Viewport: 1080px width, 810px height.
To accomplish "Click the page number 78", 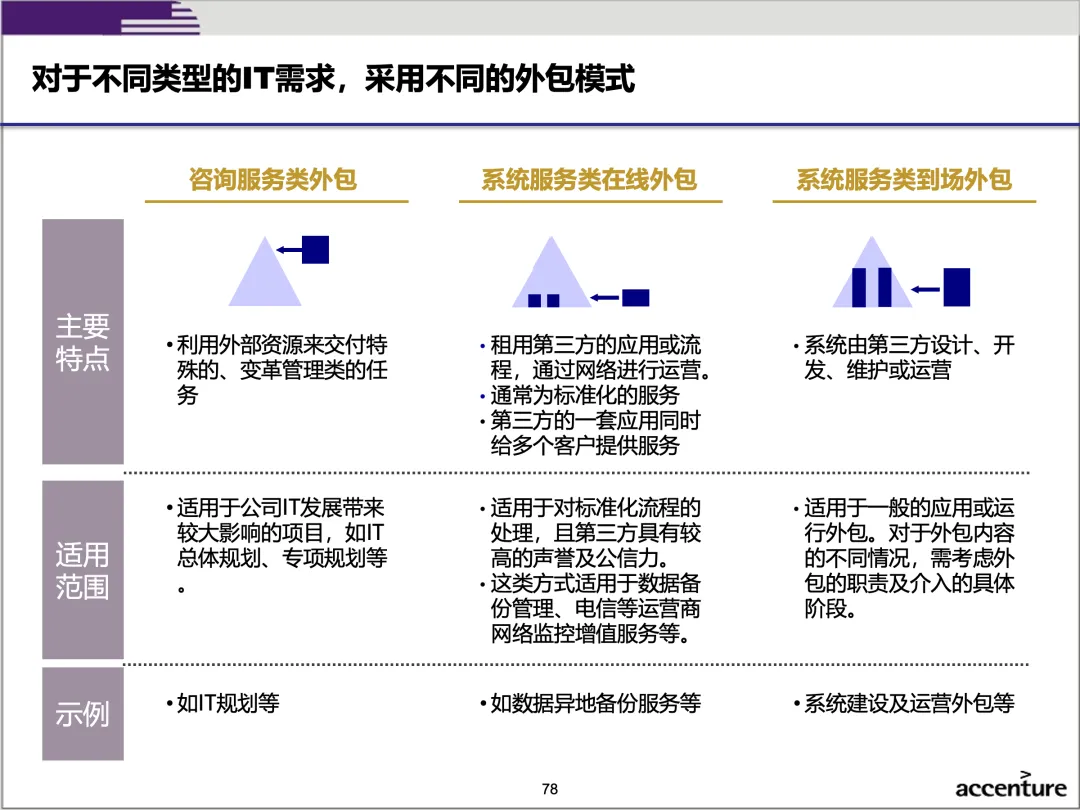I will point(550,789).
